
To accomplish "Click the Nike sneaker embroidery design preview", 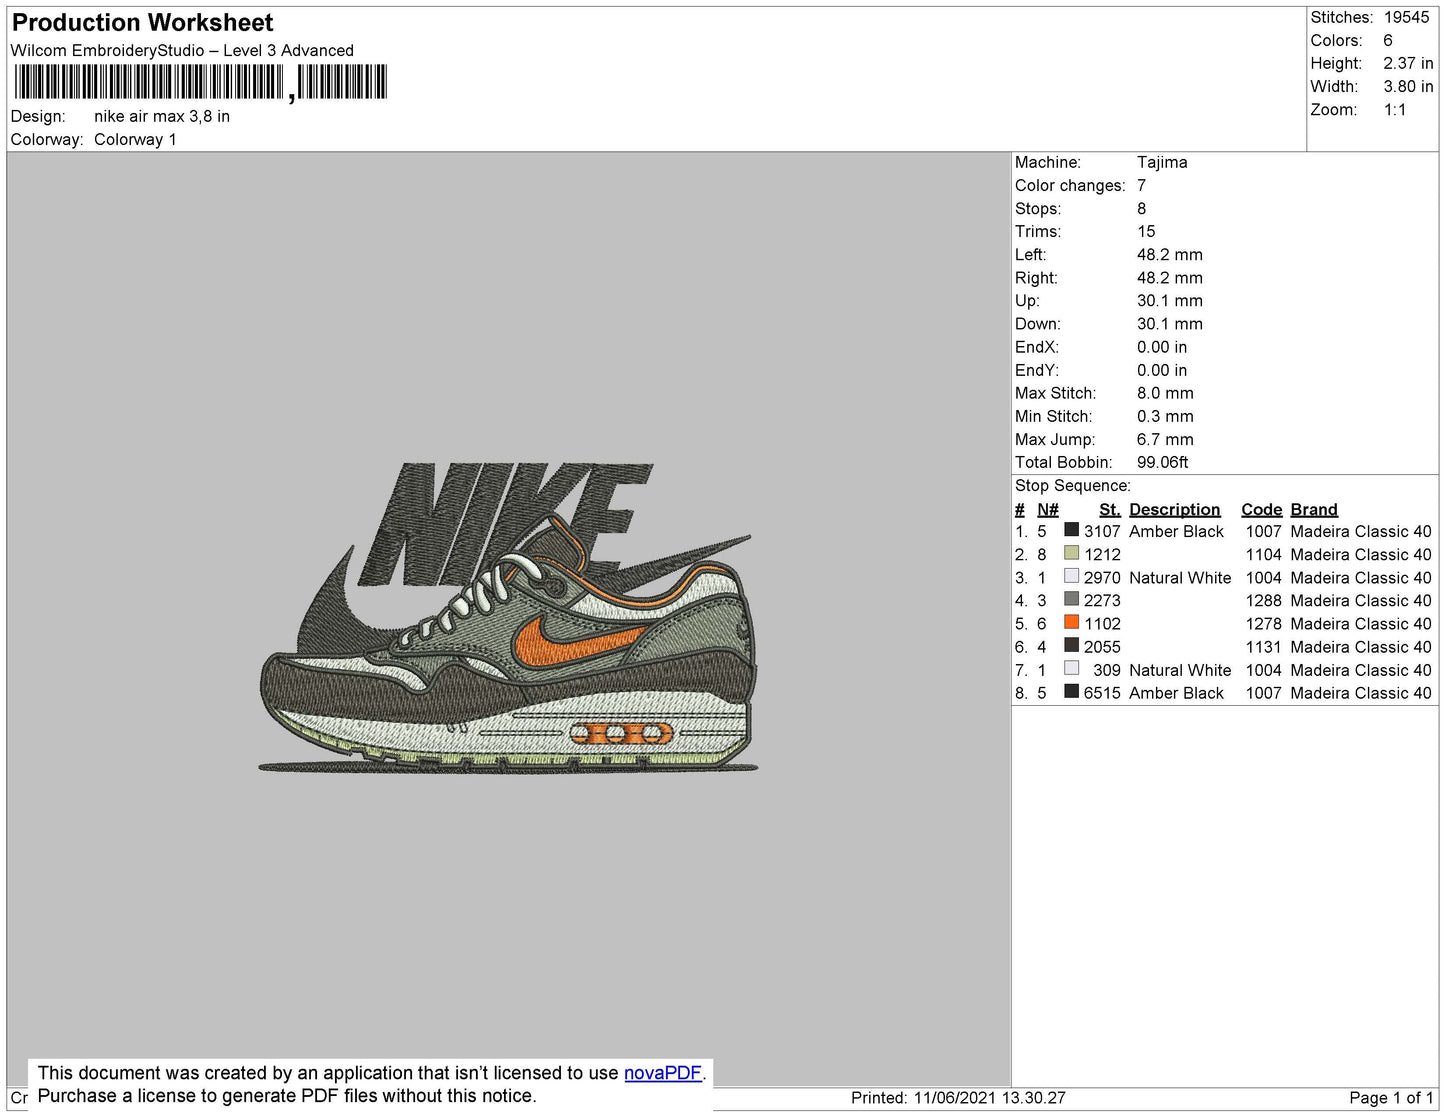I will pyautogui.click(x=508, y=618).
